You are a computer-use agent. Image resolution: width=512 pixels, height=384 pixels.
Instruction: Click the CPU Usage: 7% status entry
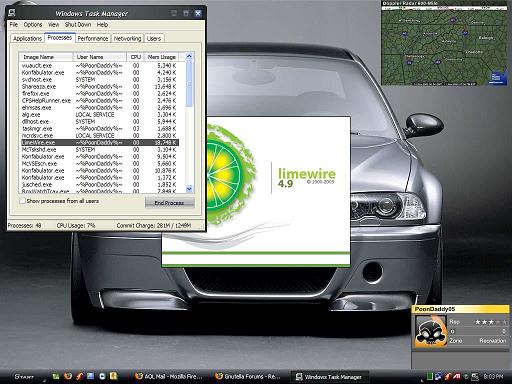click(76, 226)
